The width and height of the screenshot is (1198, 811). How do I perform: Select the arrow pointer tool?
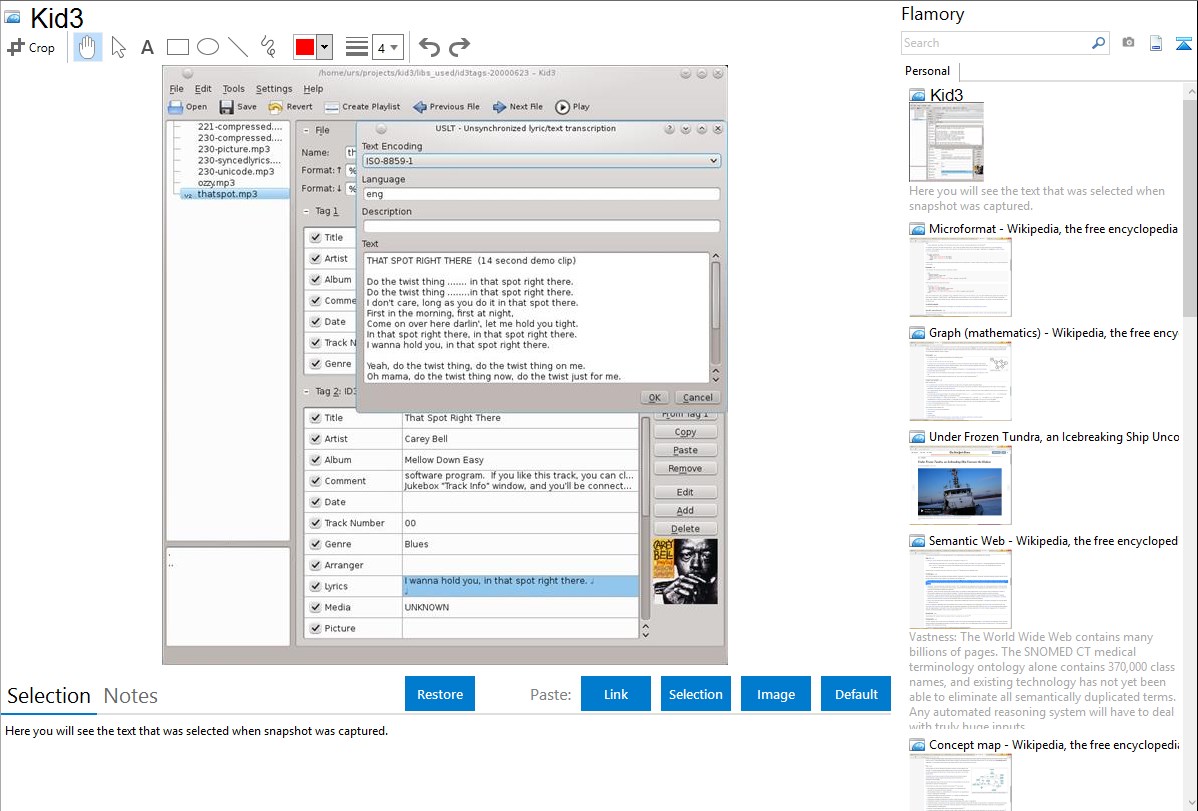(118, 47)
